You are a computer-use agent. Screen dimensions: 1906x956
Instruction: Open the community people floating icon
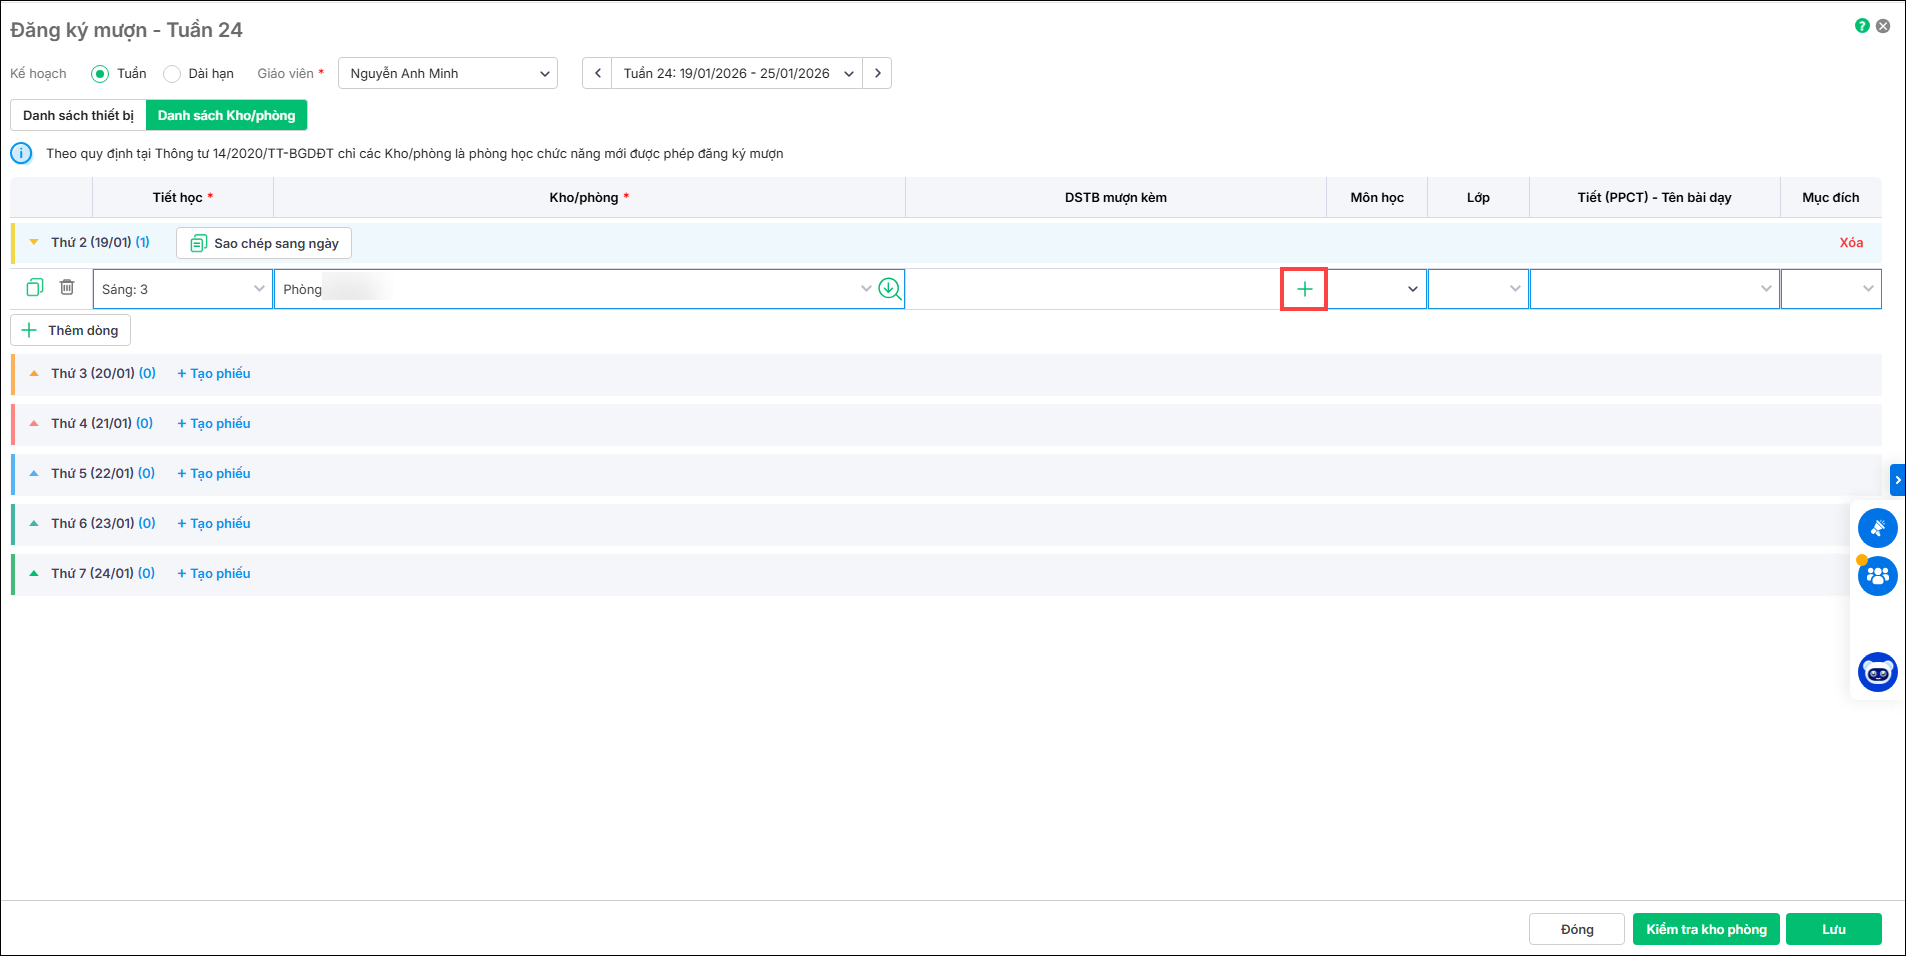[x=1877, y=576]
